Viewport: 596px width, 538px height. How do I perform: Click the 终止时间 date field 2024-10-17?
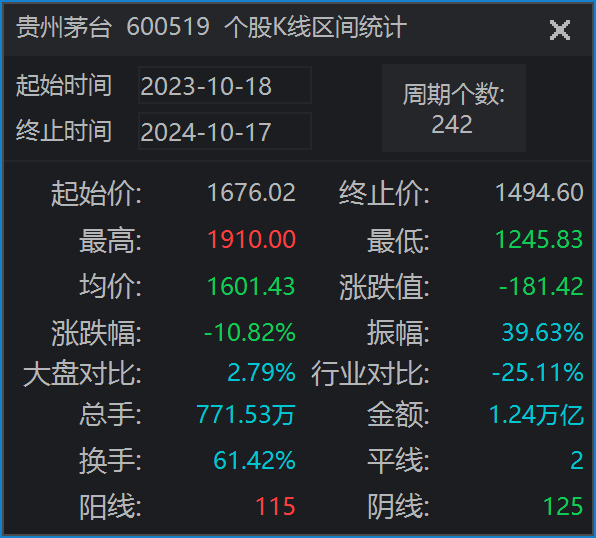[225, 131]
